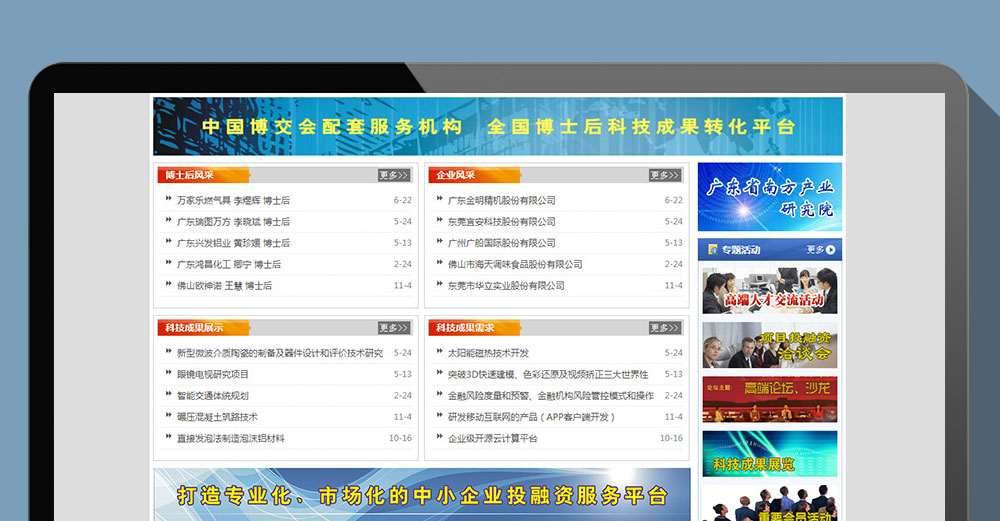Open 佛山市海天调味食品股份有限公司 link
Screen dimensions: 1000x521
[x=515, y=264]
